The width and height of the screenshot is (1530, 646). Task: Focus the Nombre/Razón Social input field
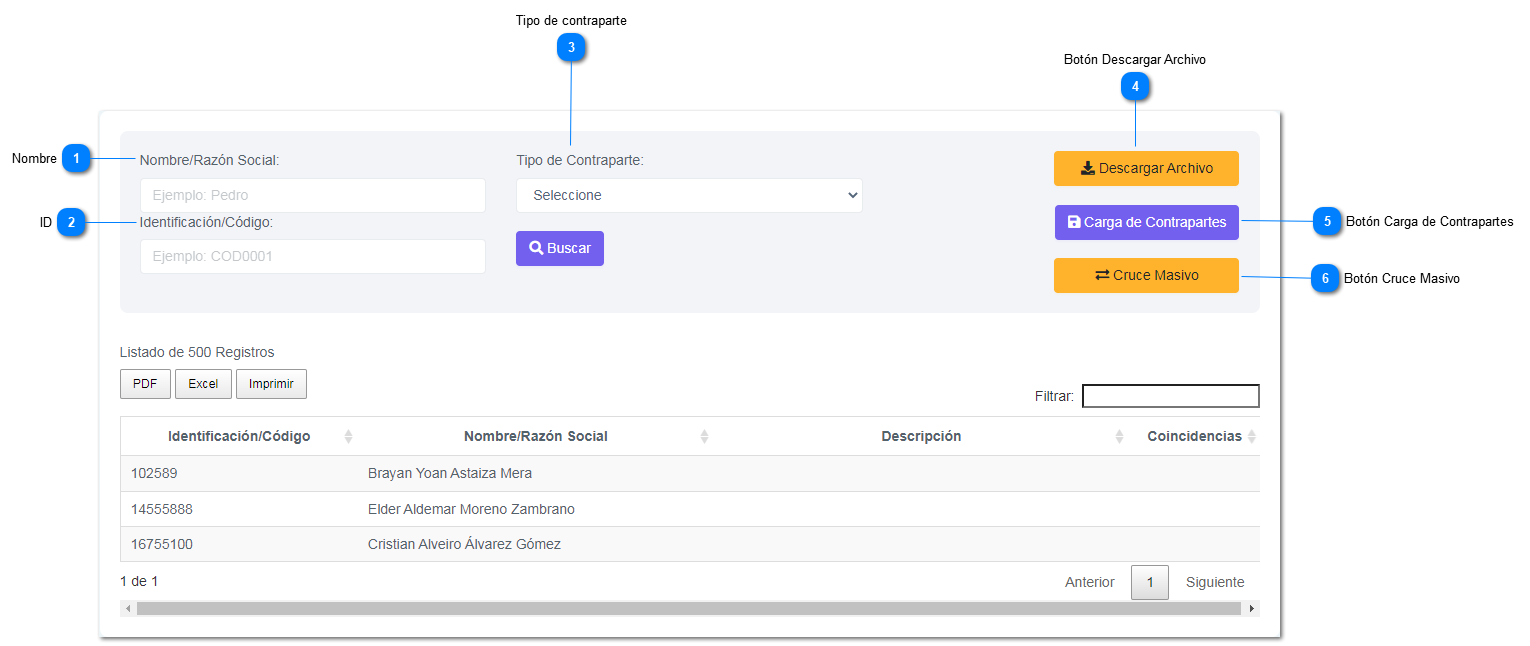pyautogui.click(x=312, y=196)
